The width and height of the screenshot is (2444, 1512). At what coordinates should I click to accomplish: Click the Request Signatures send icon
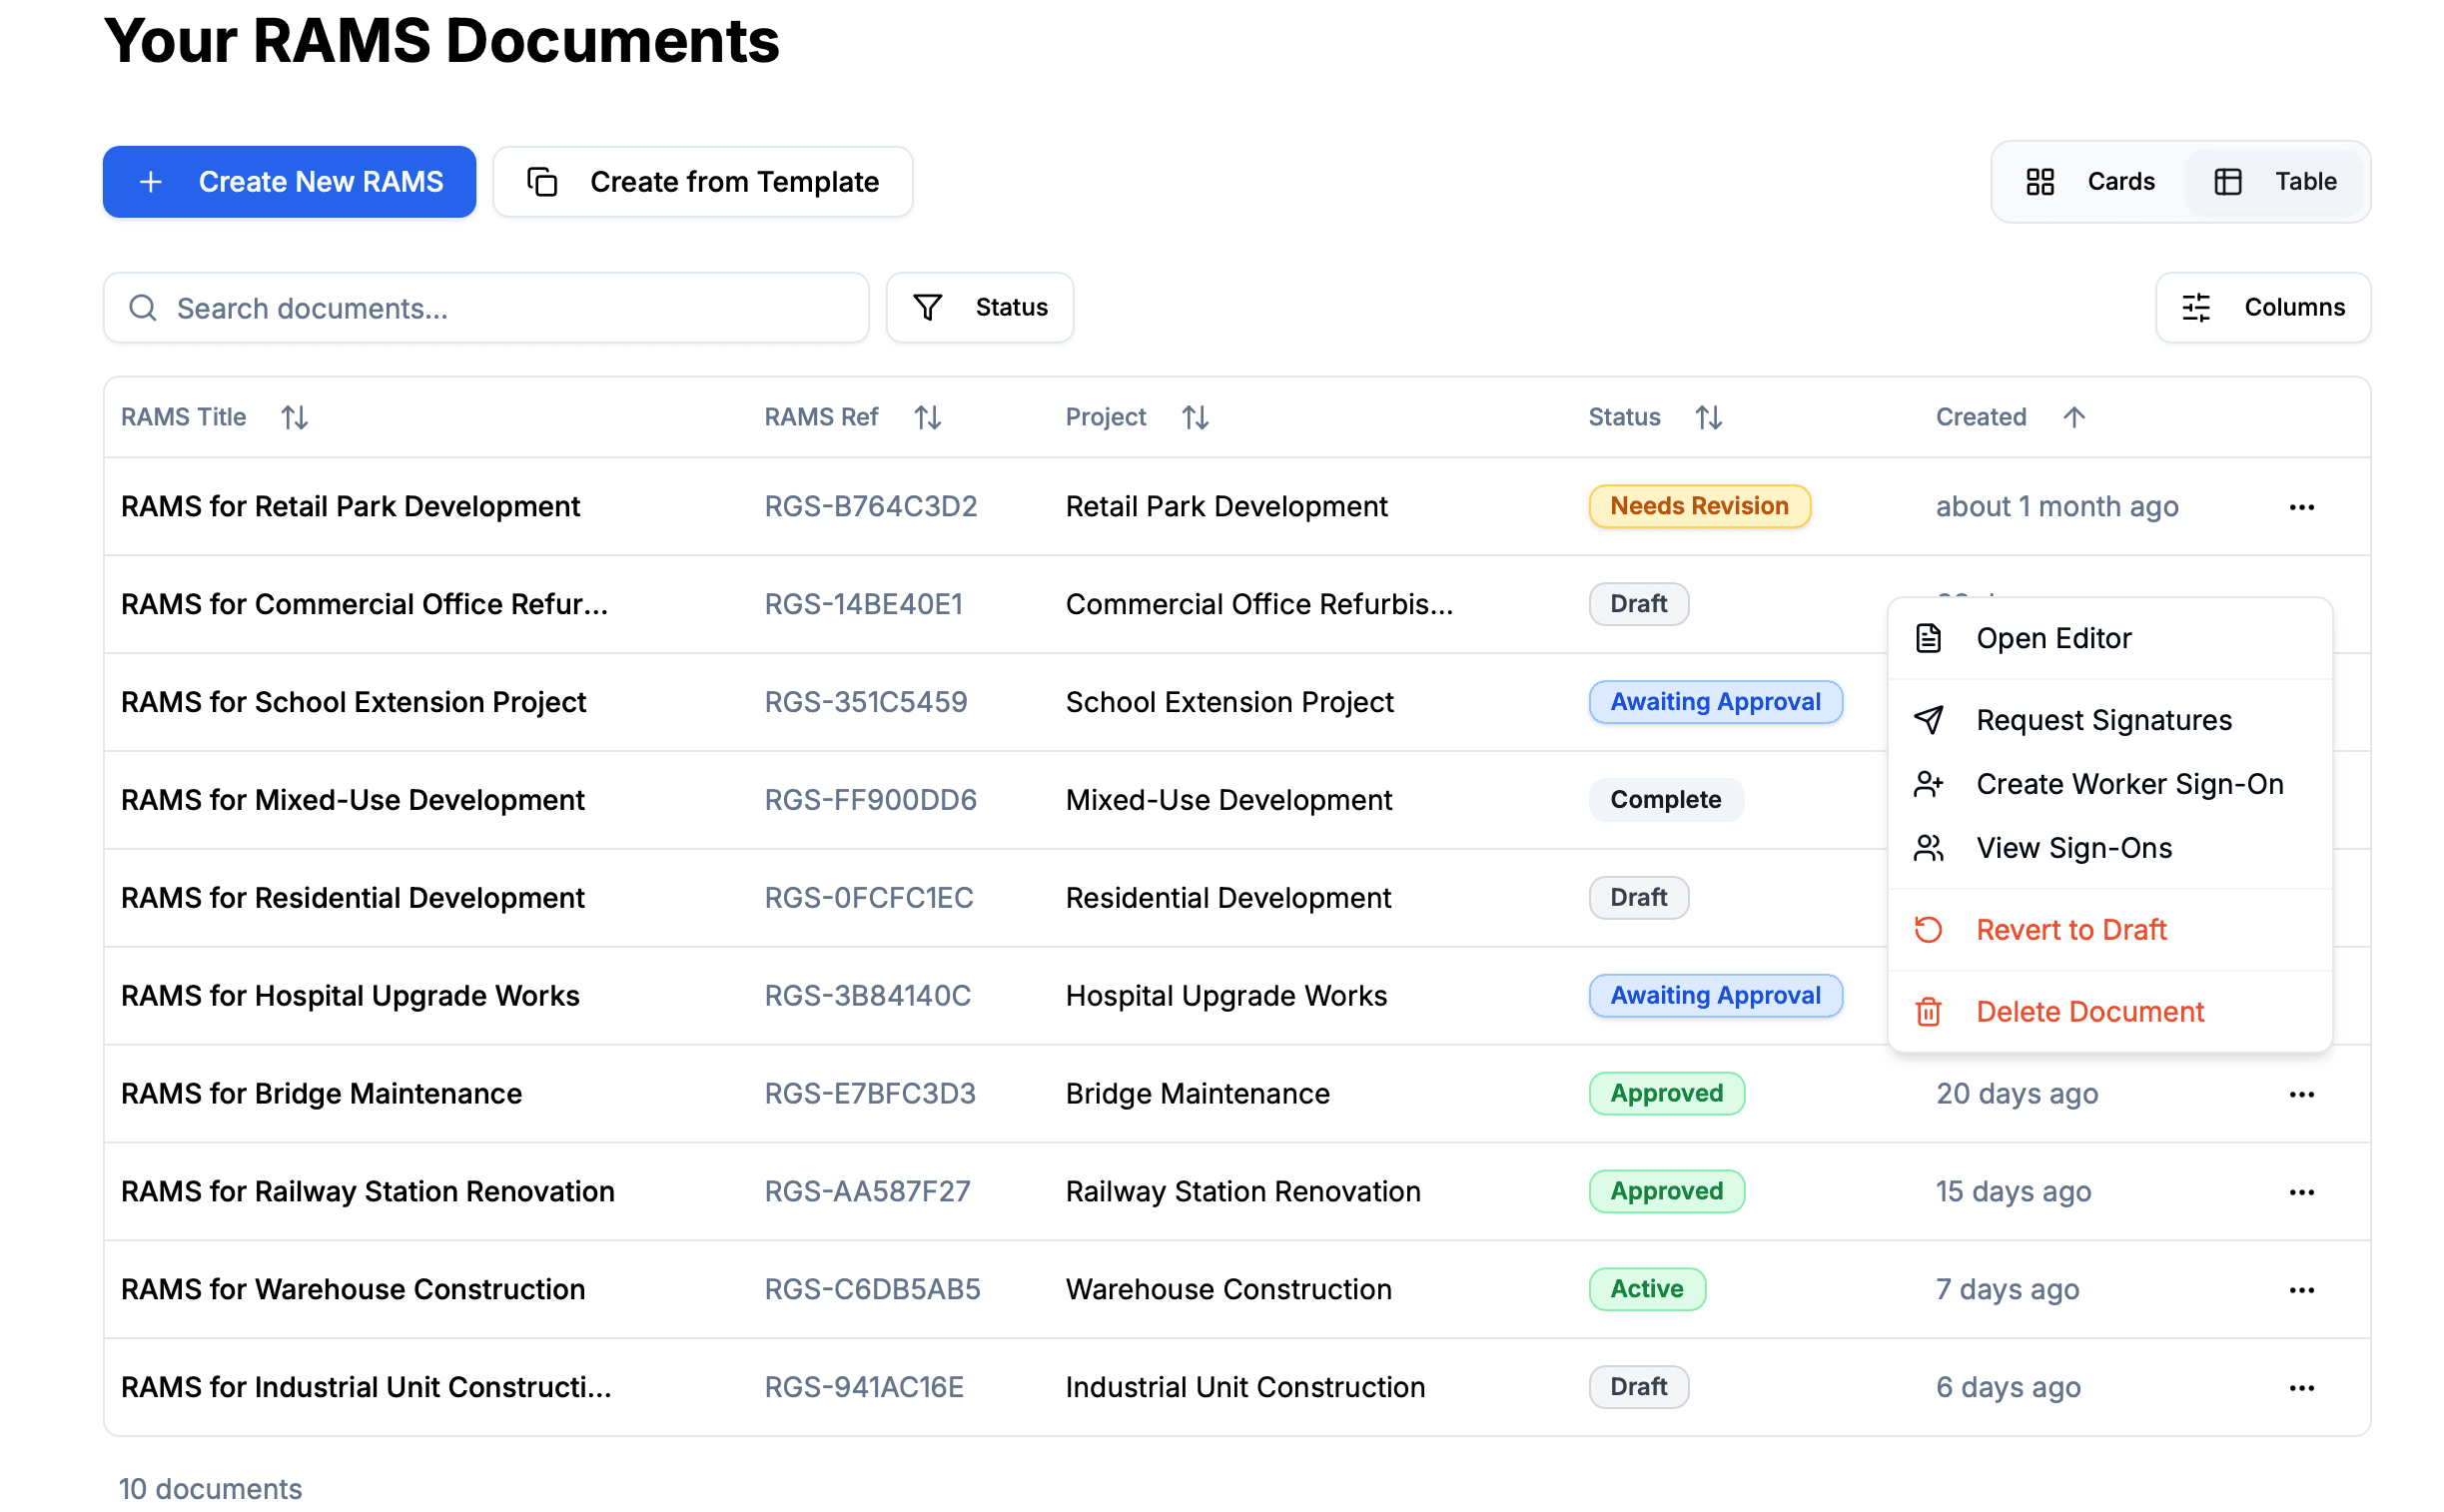(x=1929, y=719)
